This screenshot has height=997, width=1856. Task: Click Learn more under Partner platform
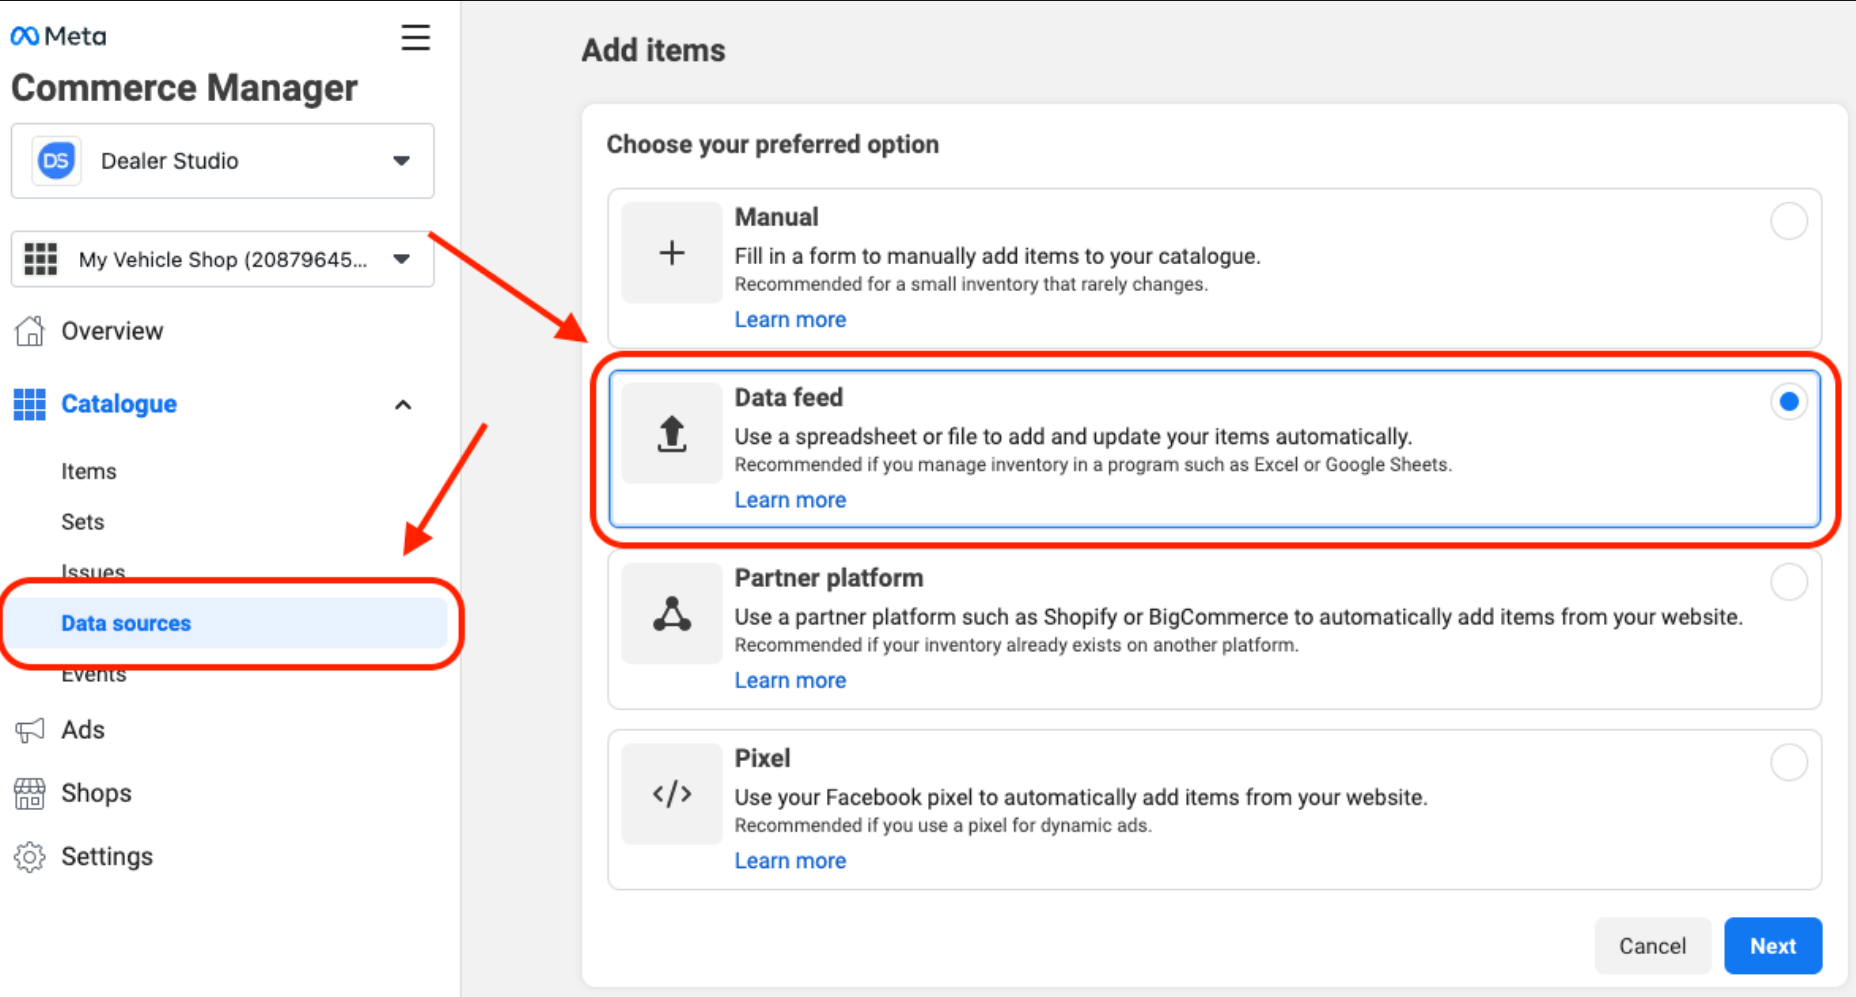click(x=790, y=680)
